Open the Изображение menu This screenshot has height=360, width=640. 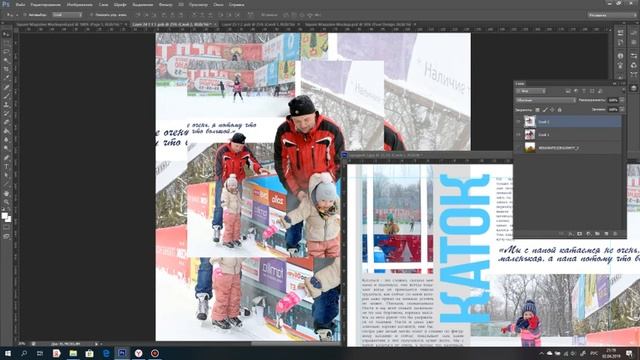point(80,5)
